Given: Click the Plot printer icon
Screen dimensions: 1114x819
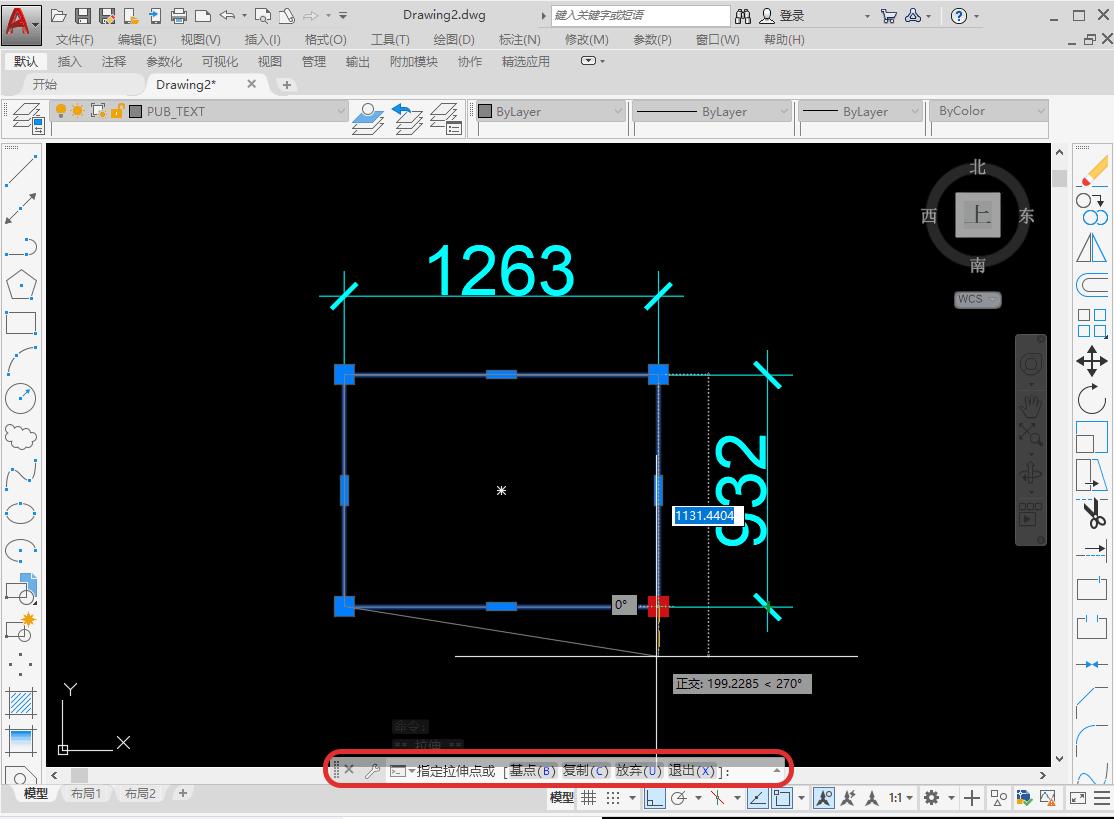Looking at the screenshot, I should click(179, 15).
